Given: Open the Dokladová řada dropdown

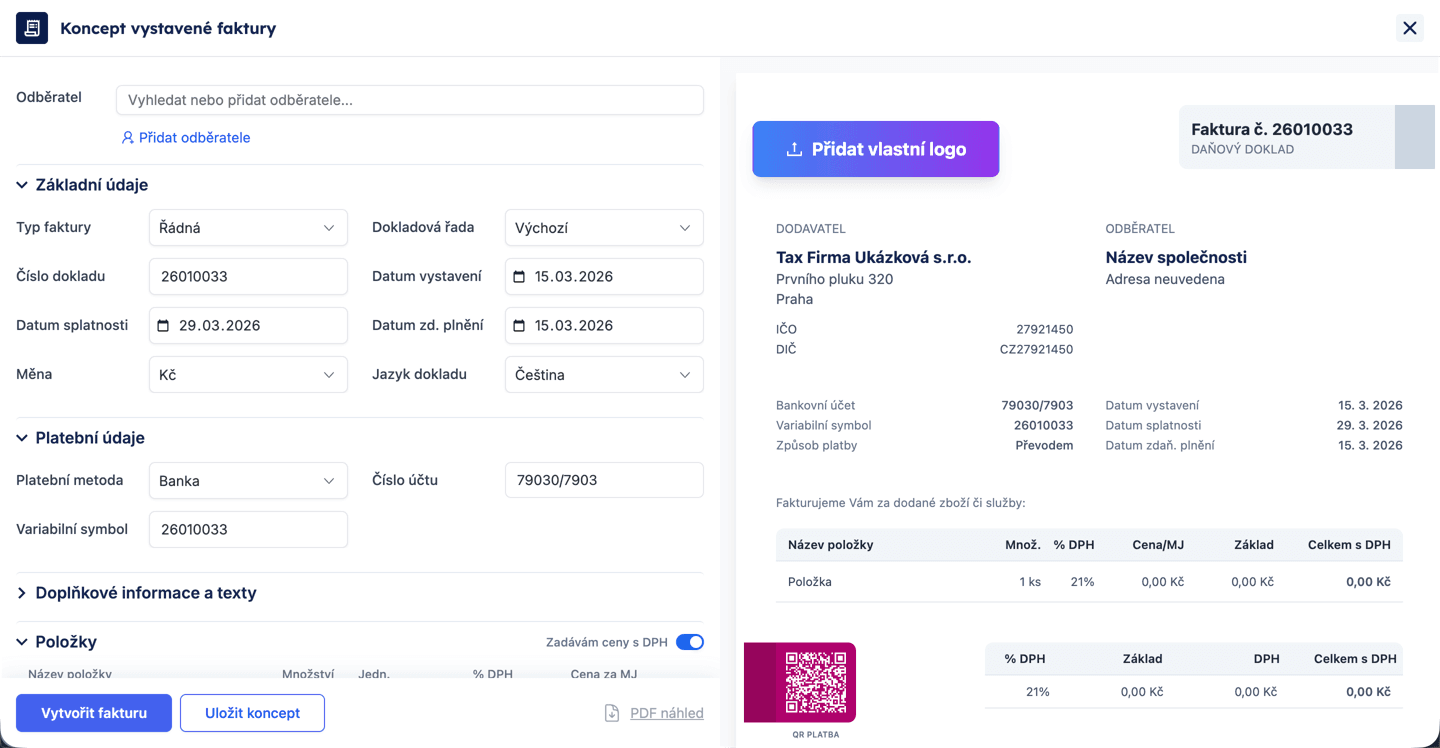Looking at the screenshot, I should 604,228.
